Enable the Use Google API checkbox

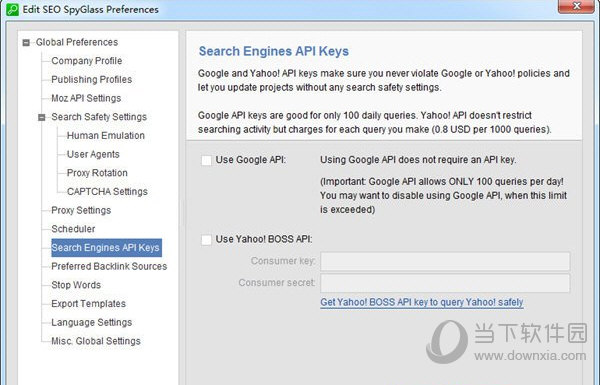click(206, 160)
